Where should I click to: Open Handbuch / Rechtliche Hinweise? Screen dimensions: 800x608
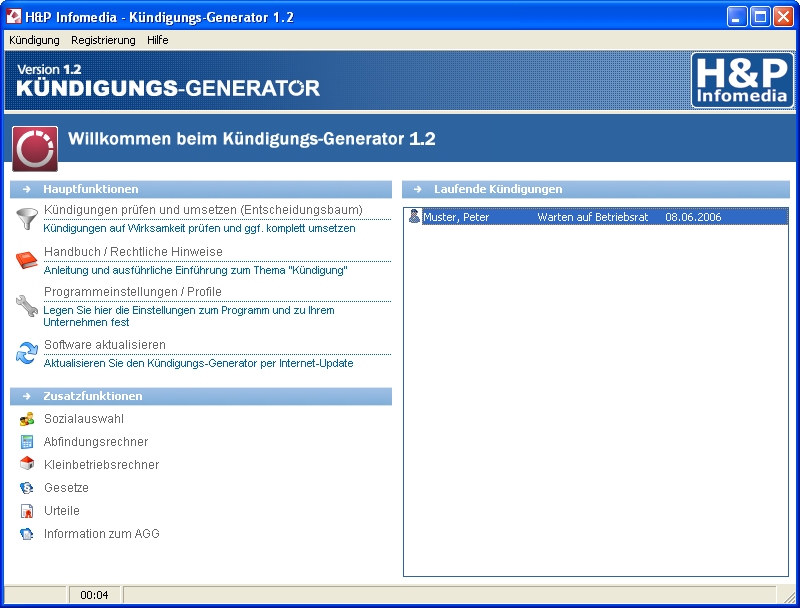pyautogui.click(x=133, y=251)
